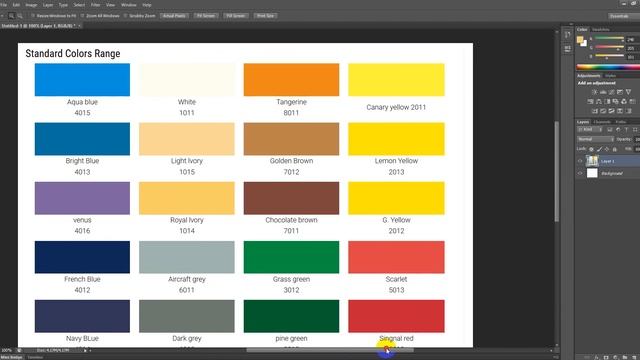The image size is (640, 360).
Task: Select the Zoom Out mode icon
Action: tap(20, 16)
